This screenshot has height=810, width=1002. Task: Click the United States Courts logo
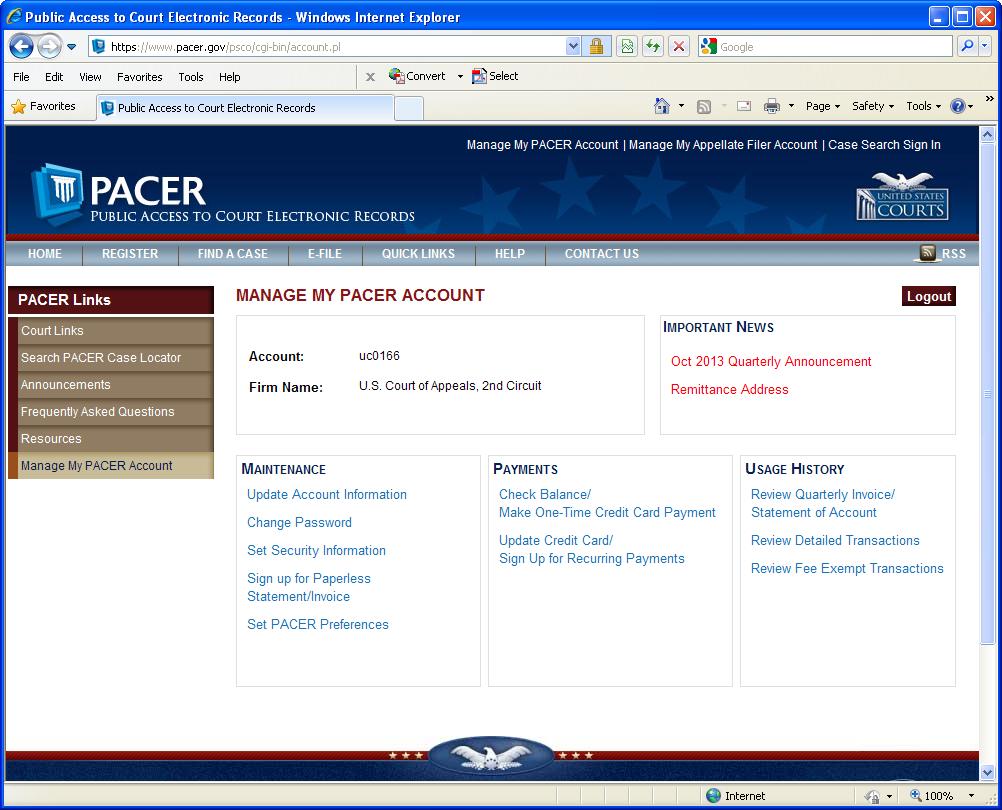coord(902,196)
